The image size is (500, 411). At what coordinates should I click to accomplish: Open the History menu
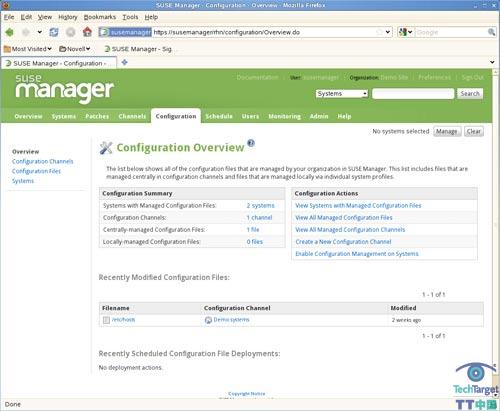pos(68,17)
